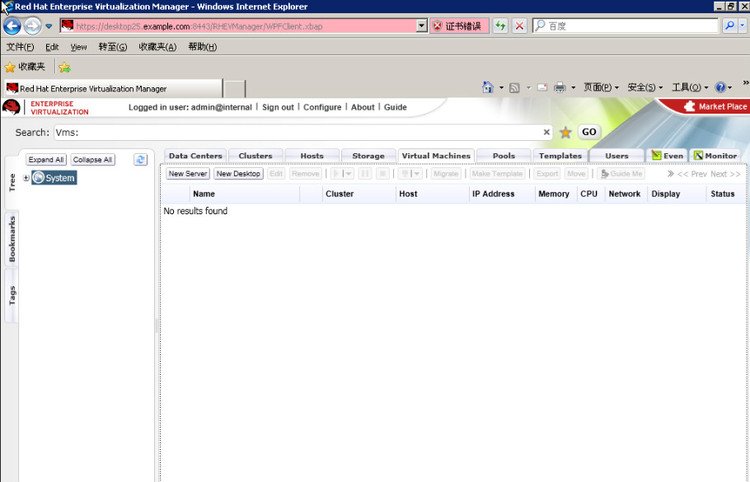The image size is (750, 482).
Task: Click the Collapse All button
Action: 92,160
